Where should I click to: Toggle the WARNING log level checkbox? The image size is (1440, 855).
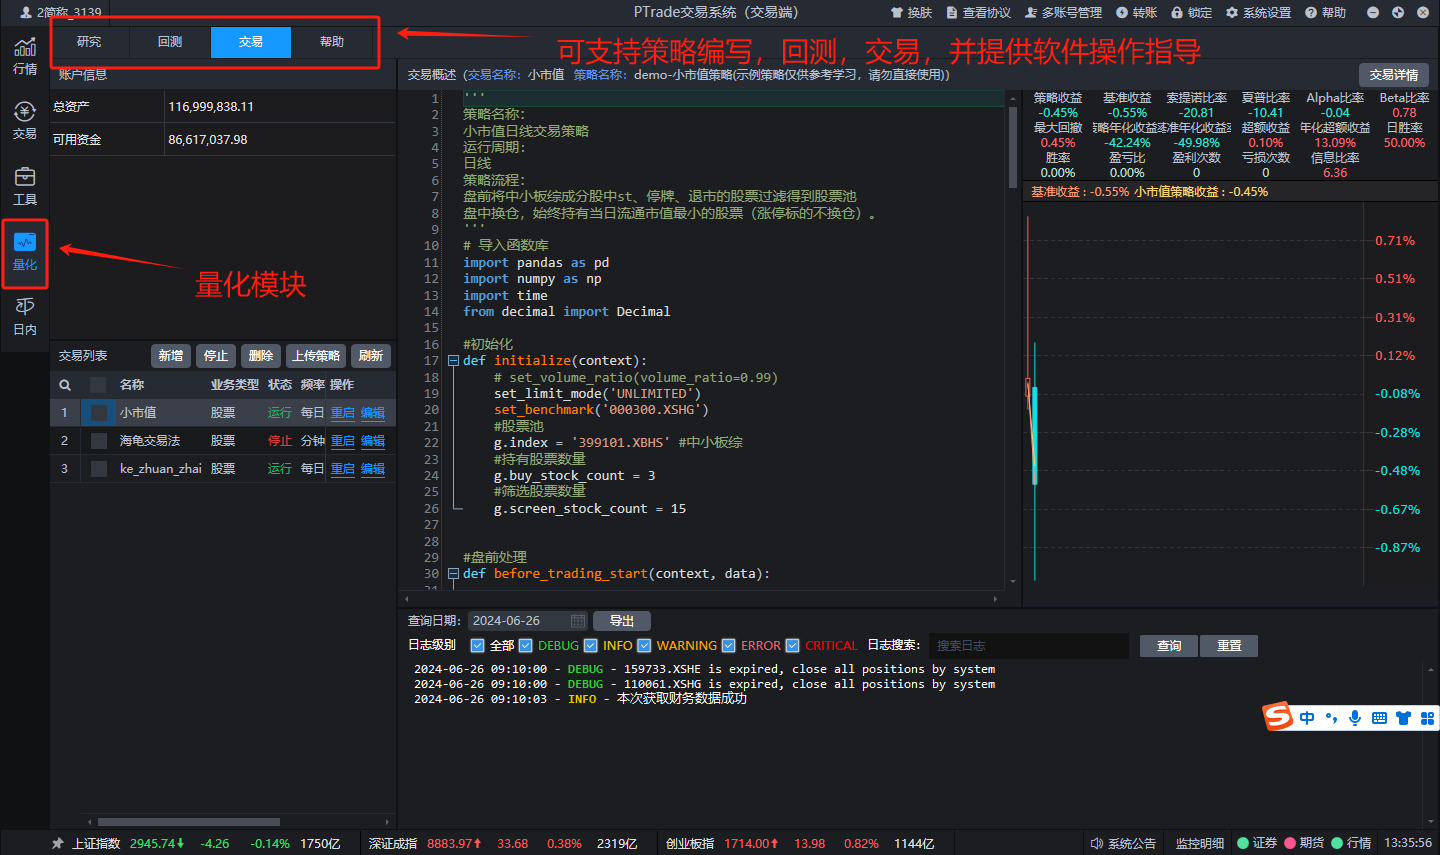pos(644,646)
